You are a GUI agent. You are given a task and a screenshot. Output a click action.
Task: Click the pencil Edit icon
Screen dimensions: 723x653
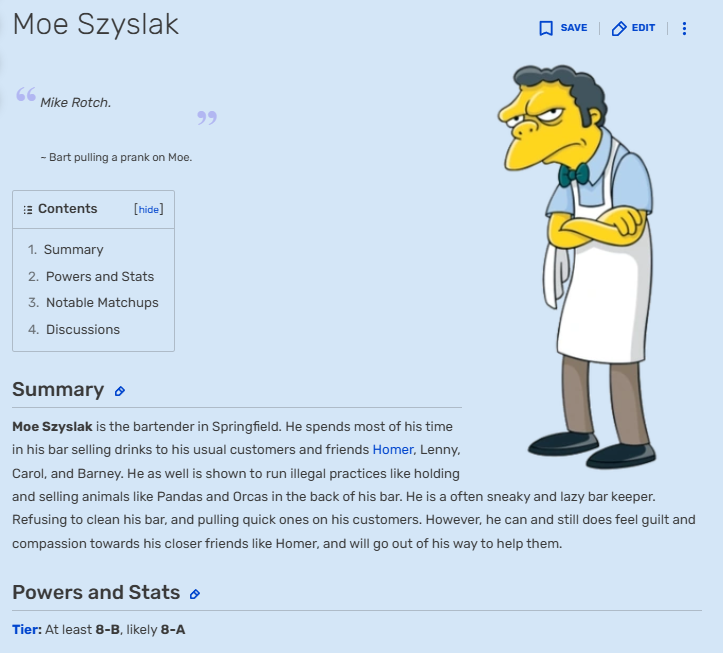[619, 28]
